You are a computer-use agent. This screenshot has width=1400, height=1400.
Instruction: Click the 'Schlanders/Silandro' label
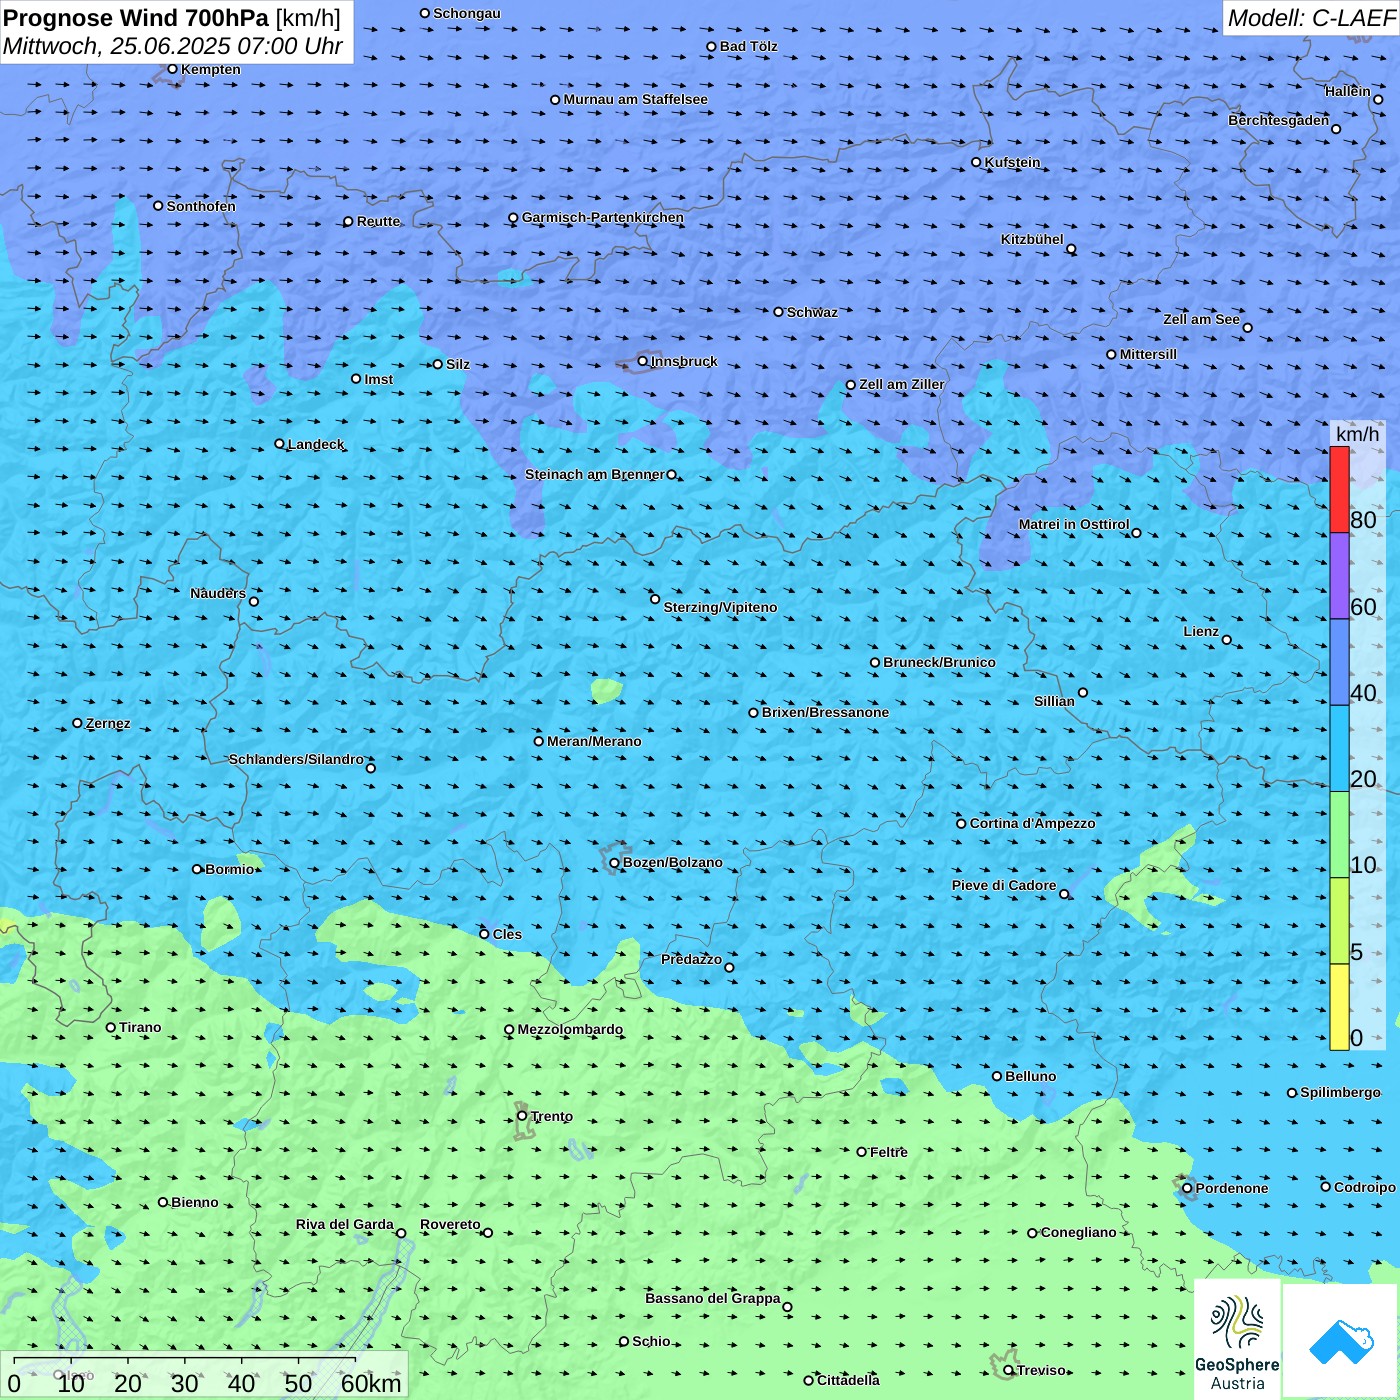296,759
